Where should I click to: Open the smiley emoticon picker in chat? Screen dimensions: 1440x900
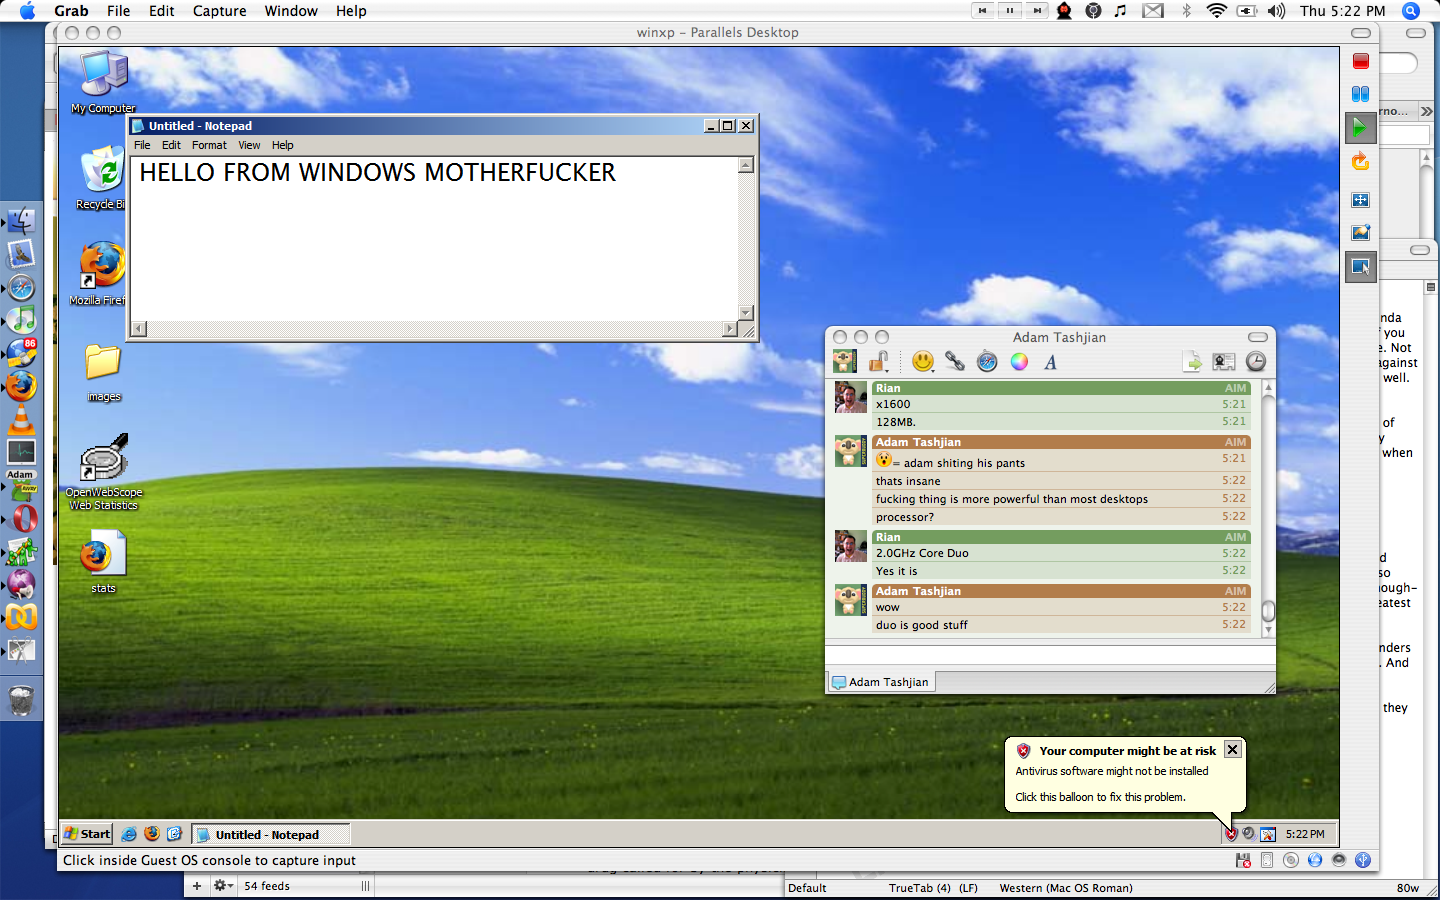(x=923, y=362)
